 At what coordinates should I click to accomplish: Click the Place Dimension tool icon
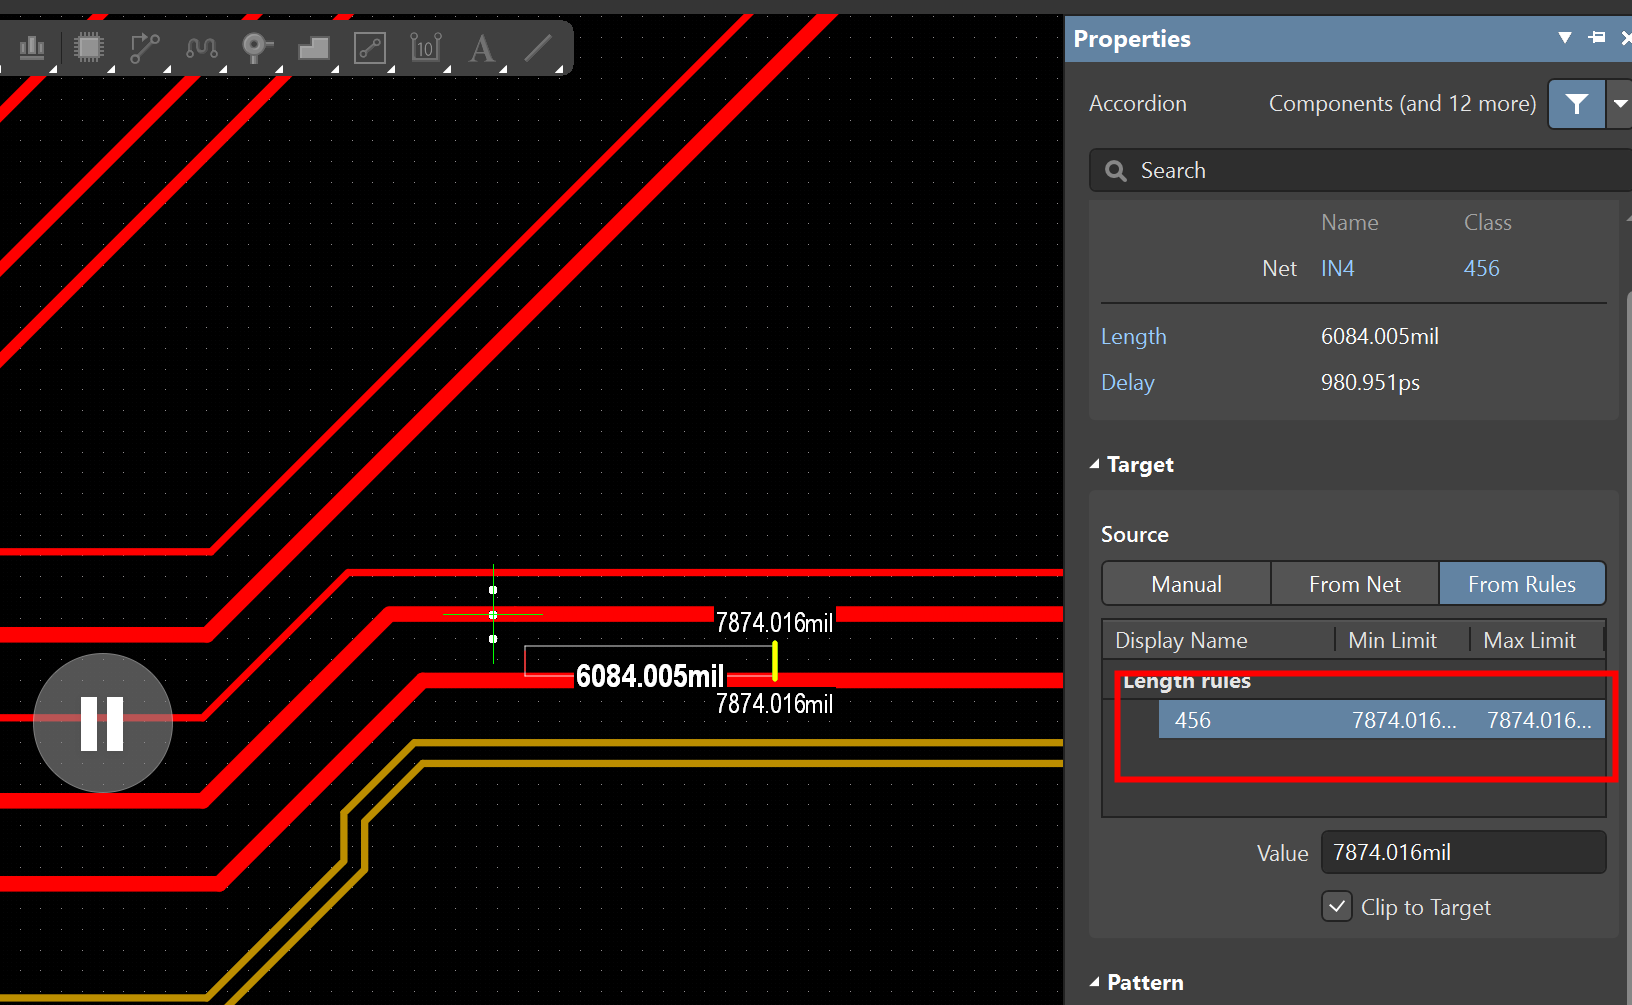425,47
